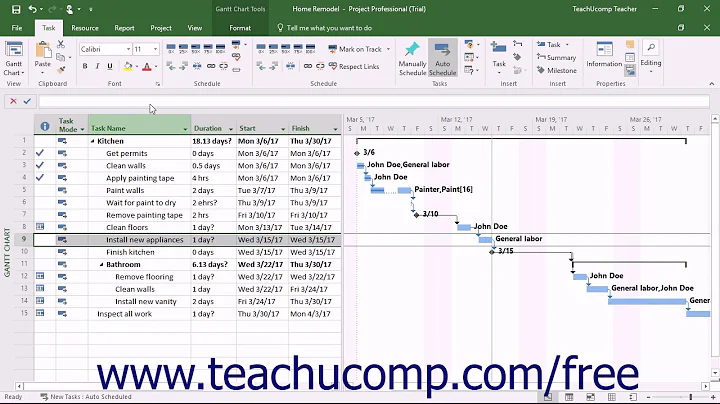720x404 pixels.
Task: Insert a Milestone from Insert group
Action: pyautogui.click(x=557, y=70)
